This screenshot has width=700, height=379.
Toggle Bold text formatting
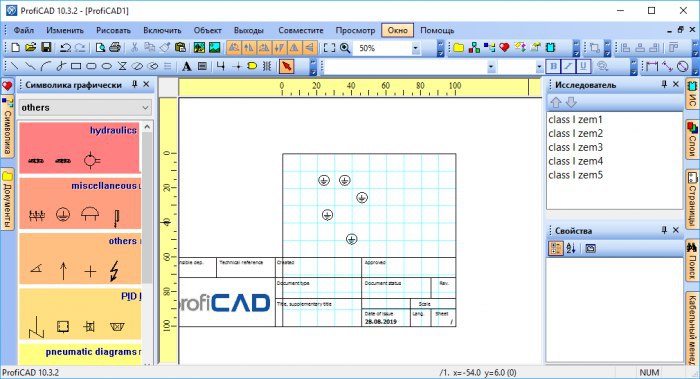pos(553,67)
